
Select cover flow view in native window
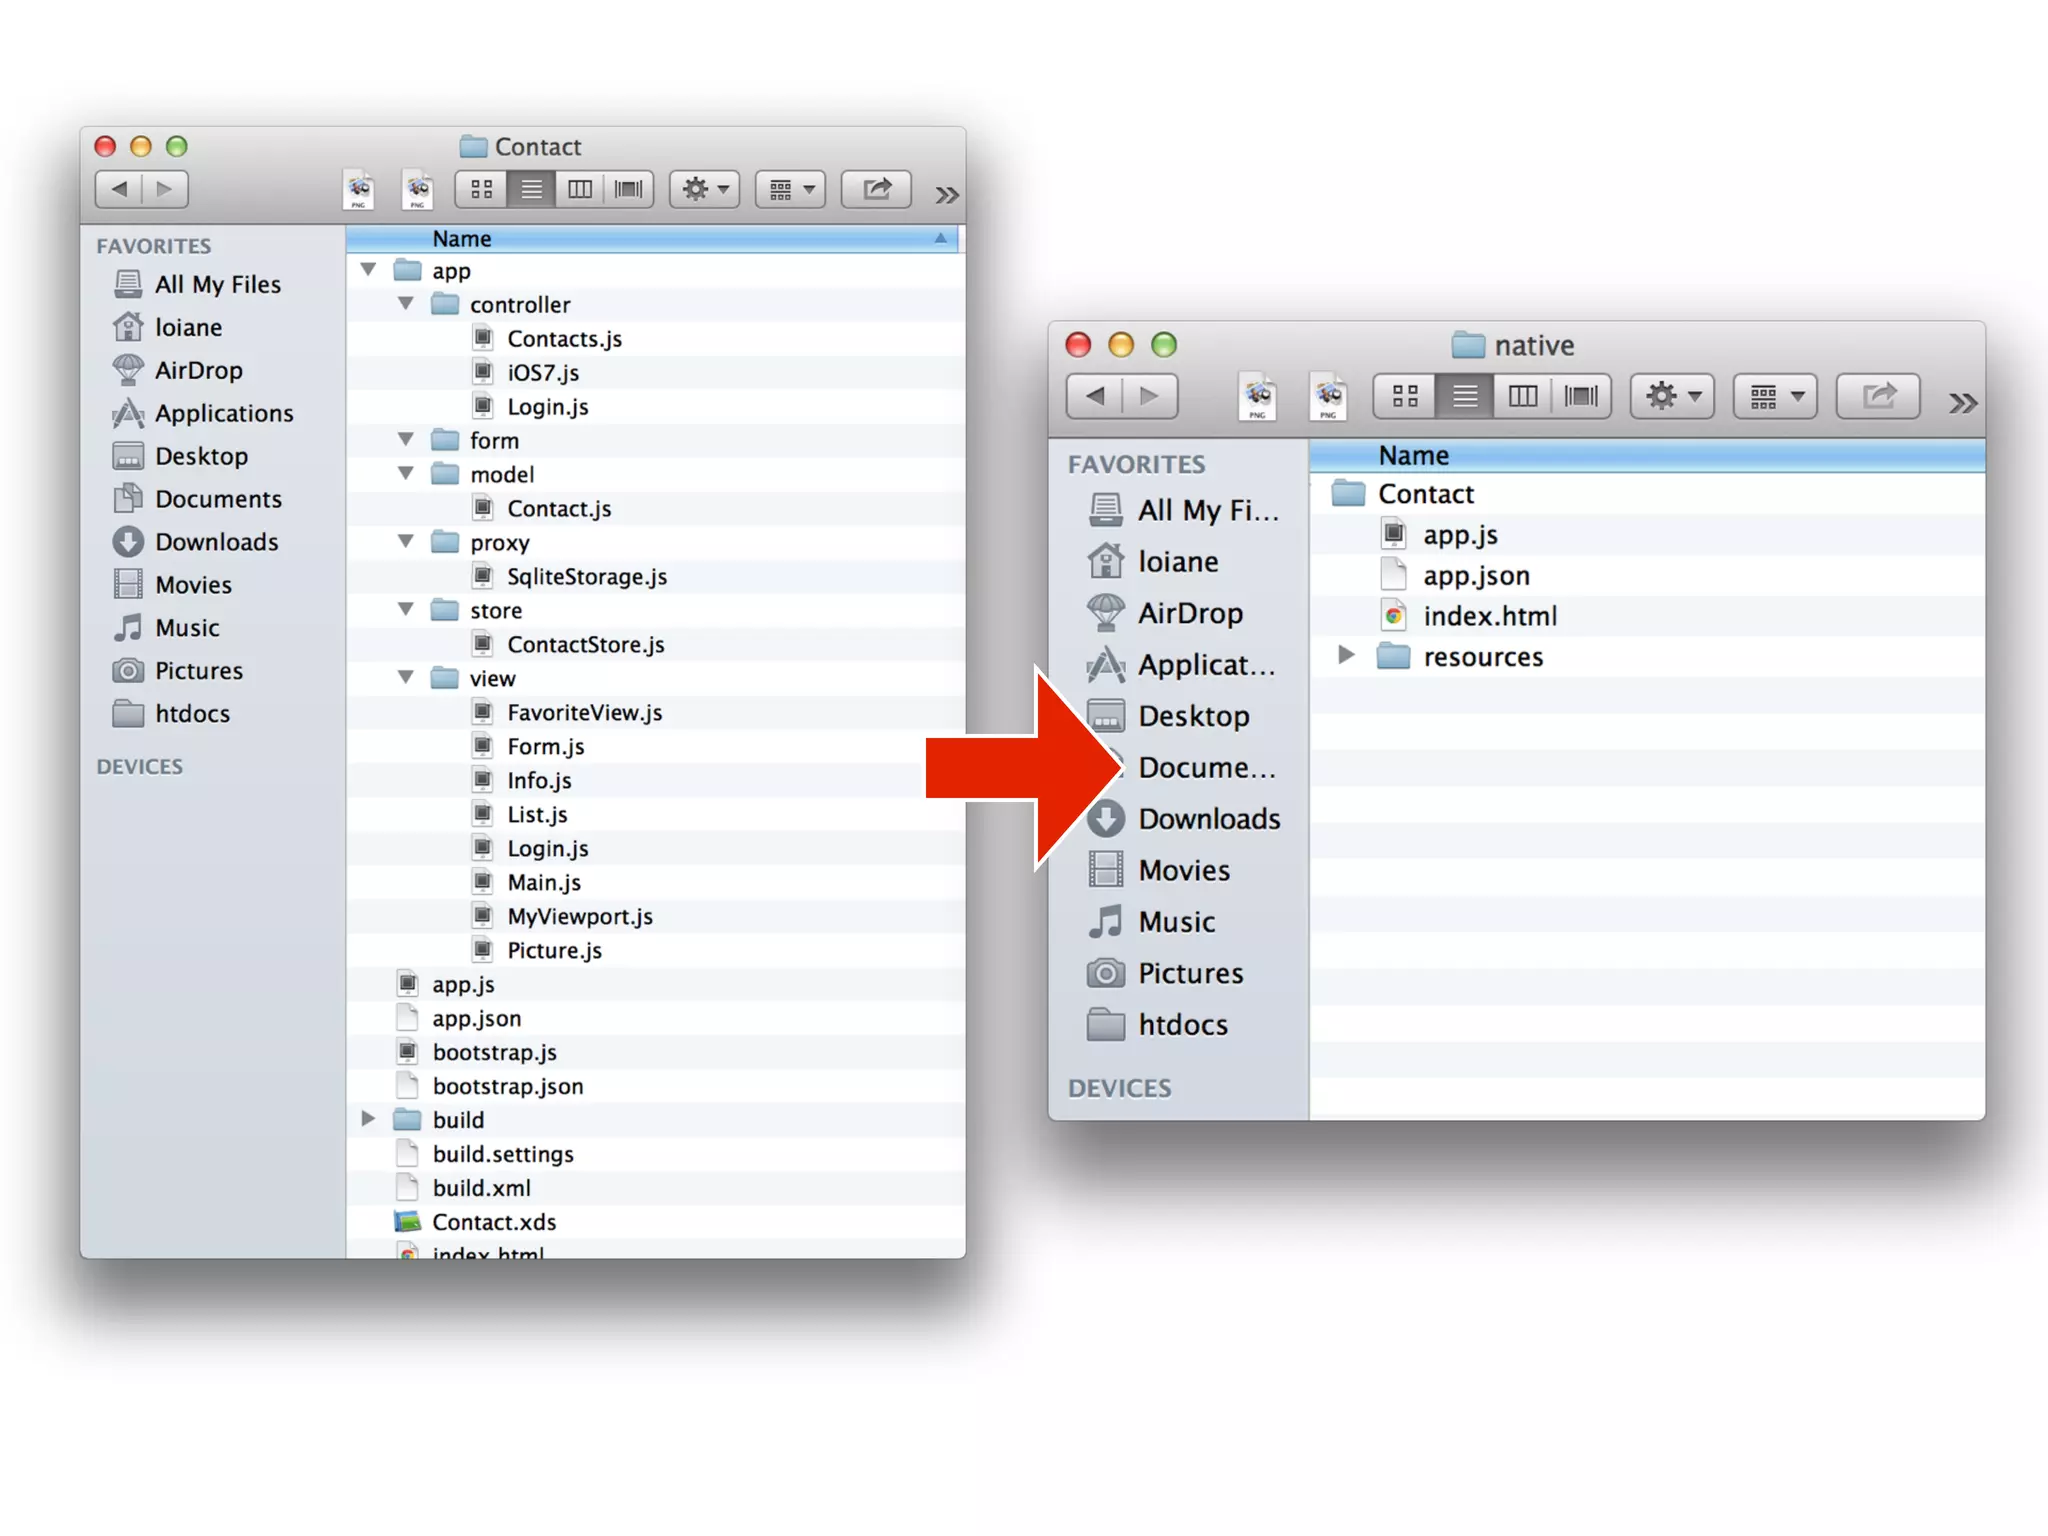tap(1580, 396)
